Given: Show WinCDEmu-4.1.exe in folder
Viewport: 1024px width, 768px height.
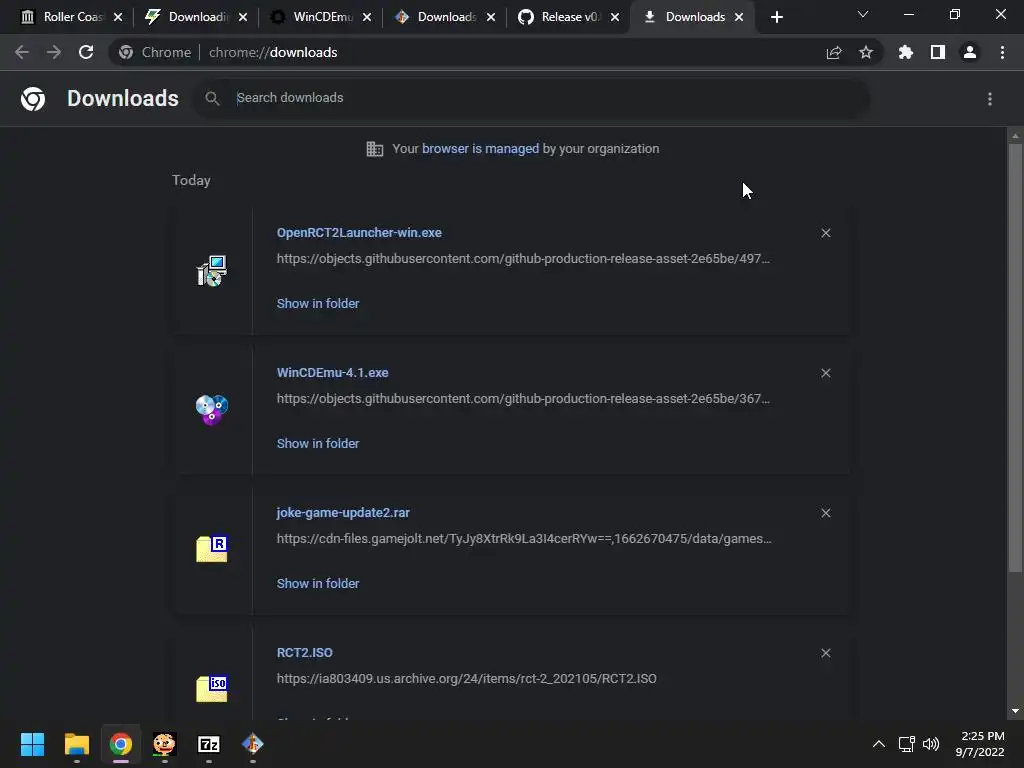Looking at the screenshot, I should [318, 443].
